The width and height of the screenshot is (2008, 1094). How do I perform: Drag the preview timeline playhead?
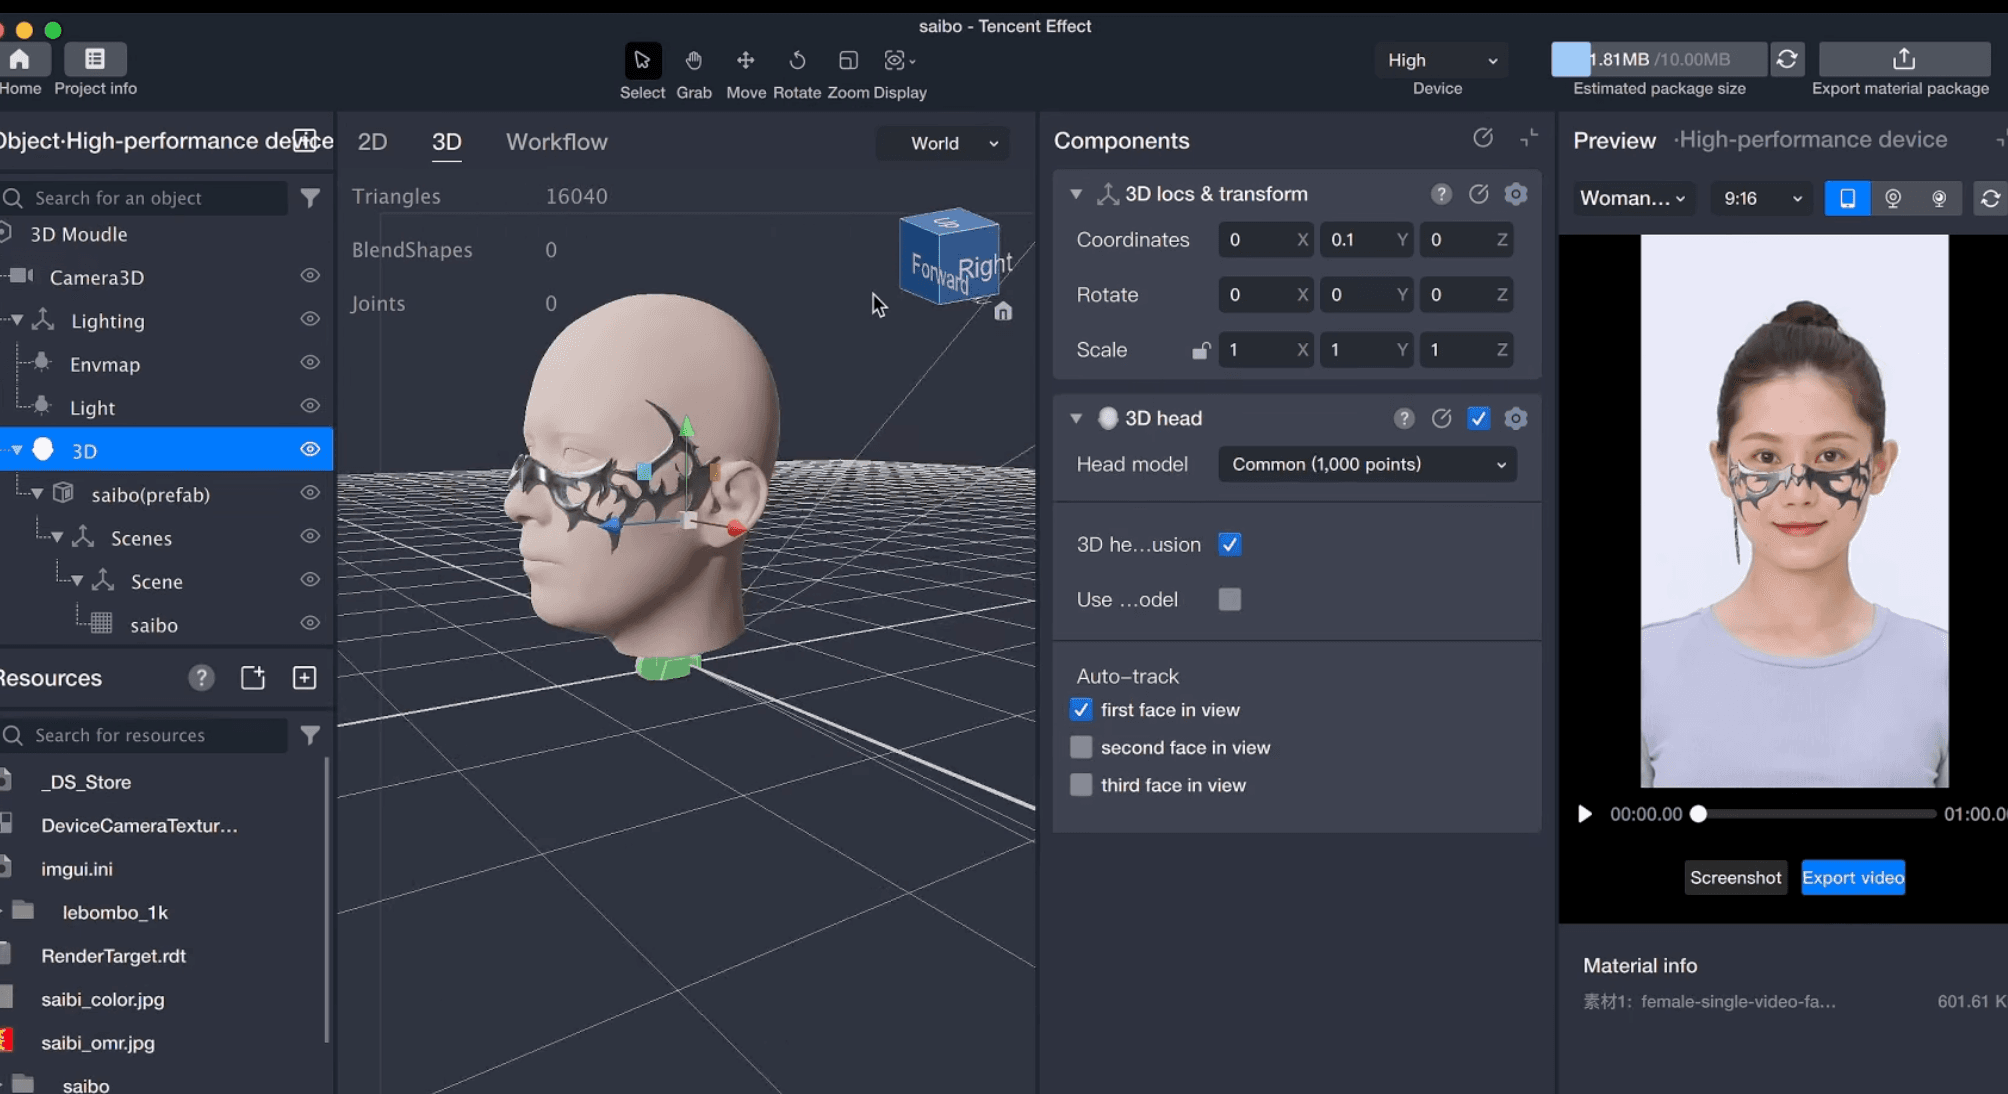(x=1698, y=814)
